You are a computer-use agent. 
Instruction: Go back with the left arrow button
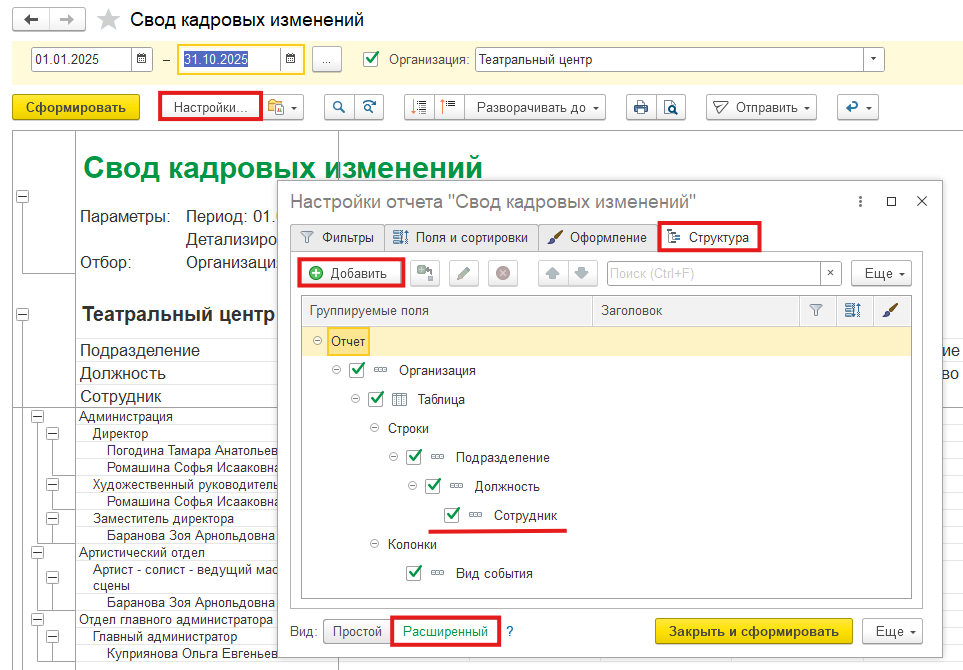tap(31, 20)
